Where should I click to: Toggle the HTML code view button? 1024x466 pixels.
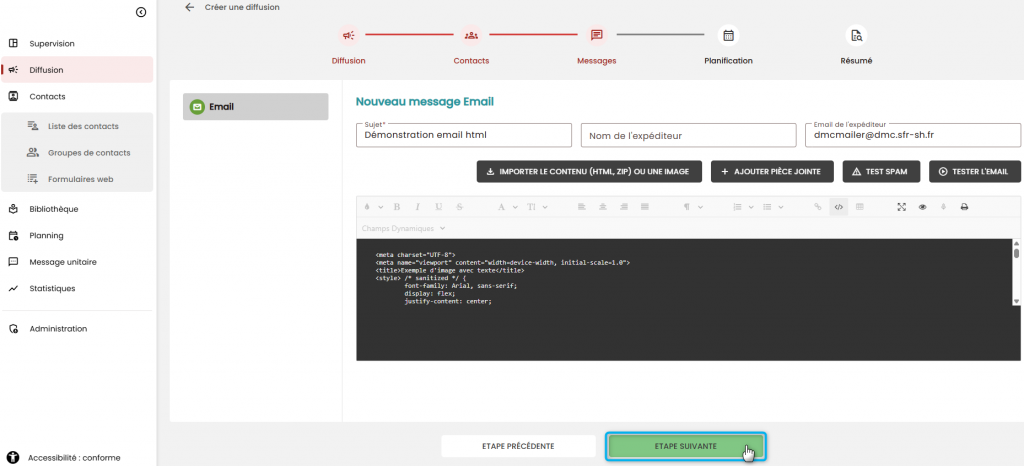[839, 207]
